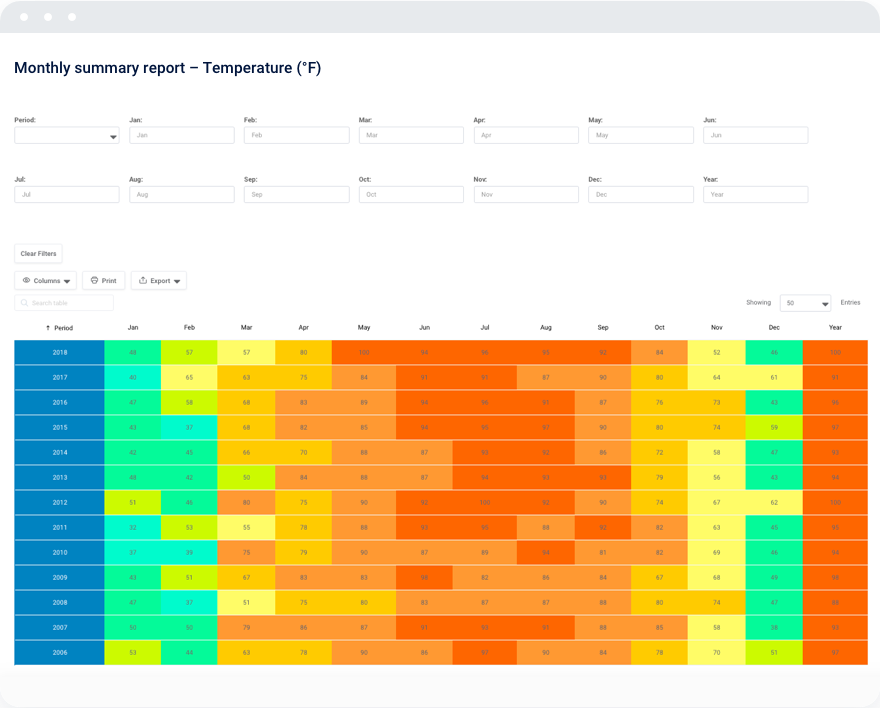Click the Jun 98 cell in 2009 row

424,577
